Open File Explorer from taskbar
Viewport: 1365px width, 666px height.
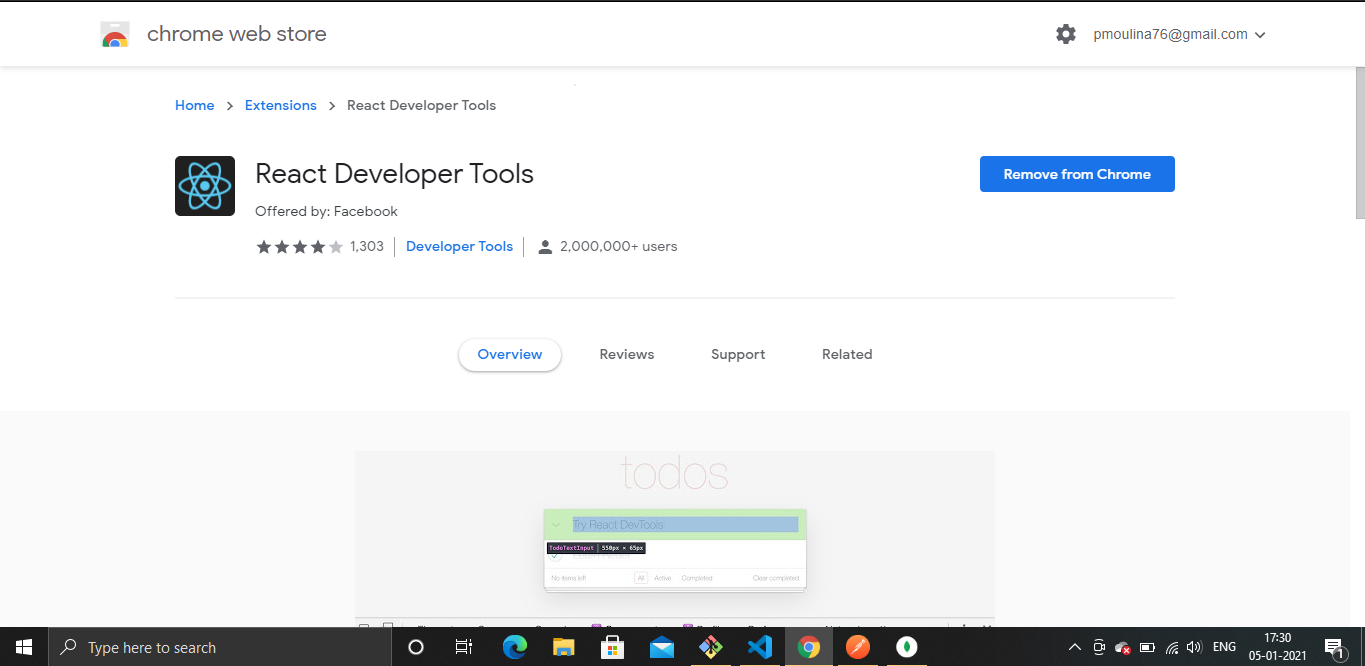click(563, 647)
